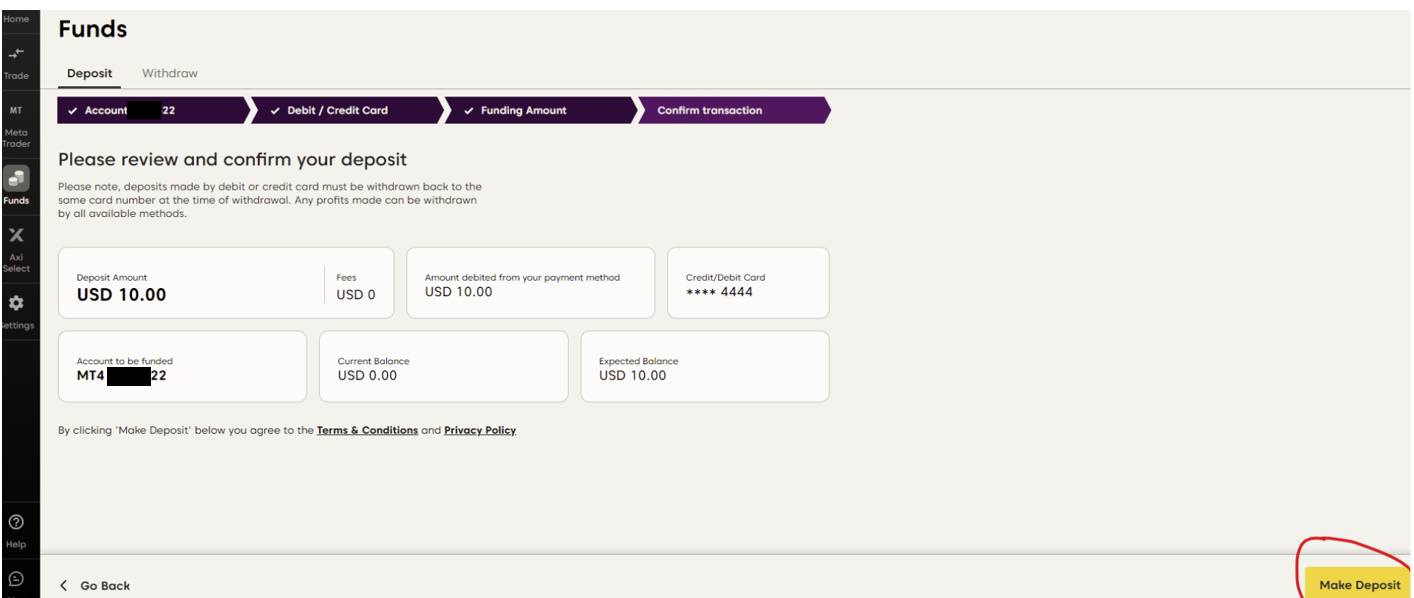Return to the Account step
Image resolution: width=1414 pixels, height=598 pixels.
point(150,110)
